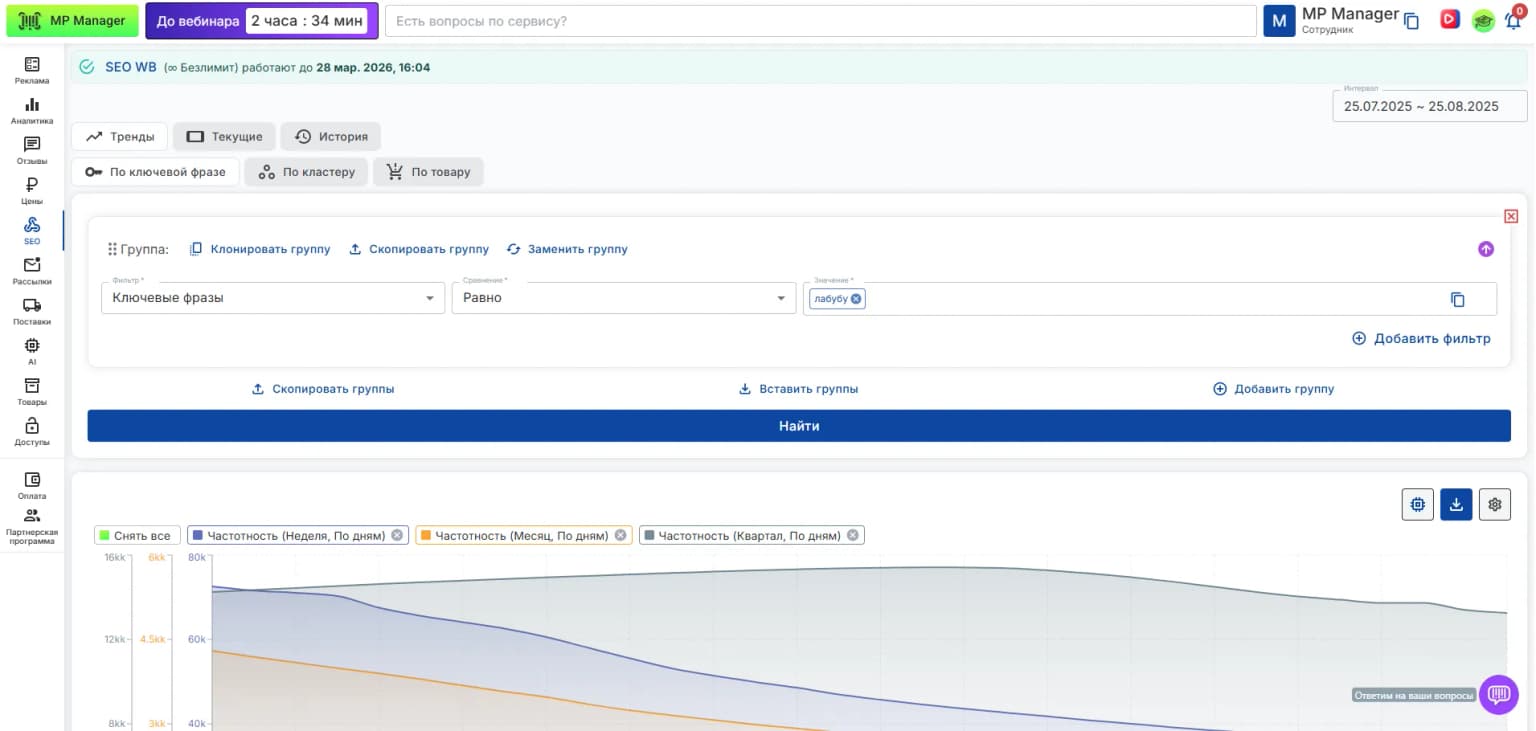
Task: Open the Отзывы sidebar section
Action: click(x=32, y=150)
